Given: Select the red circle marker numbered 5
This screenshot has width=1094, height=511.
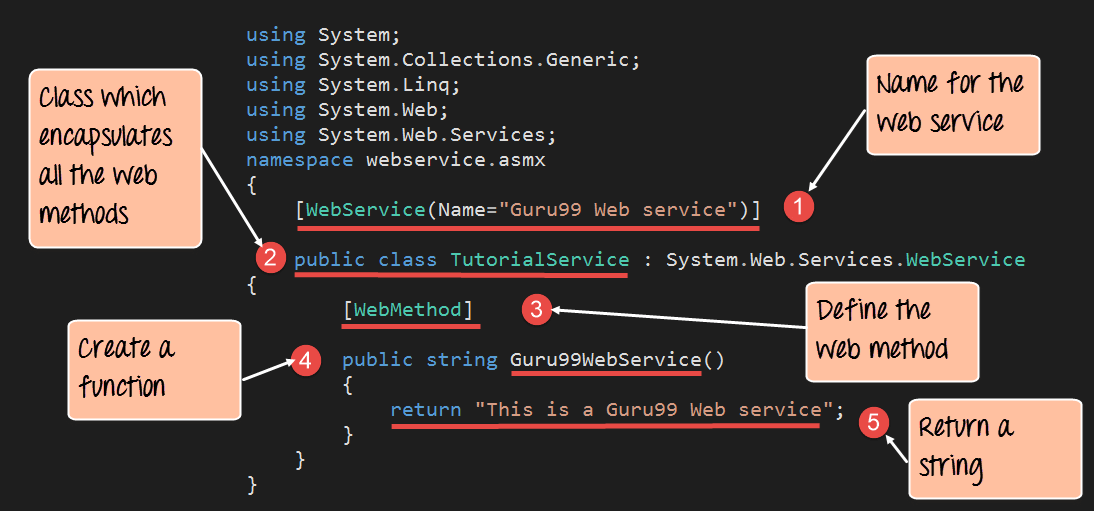Looking at the screenshot, I should 873,422.
